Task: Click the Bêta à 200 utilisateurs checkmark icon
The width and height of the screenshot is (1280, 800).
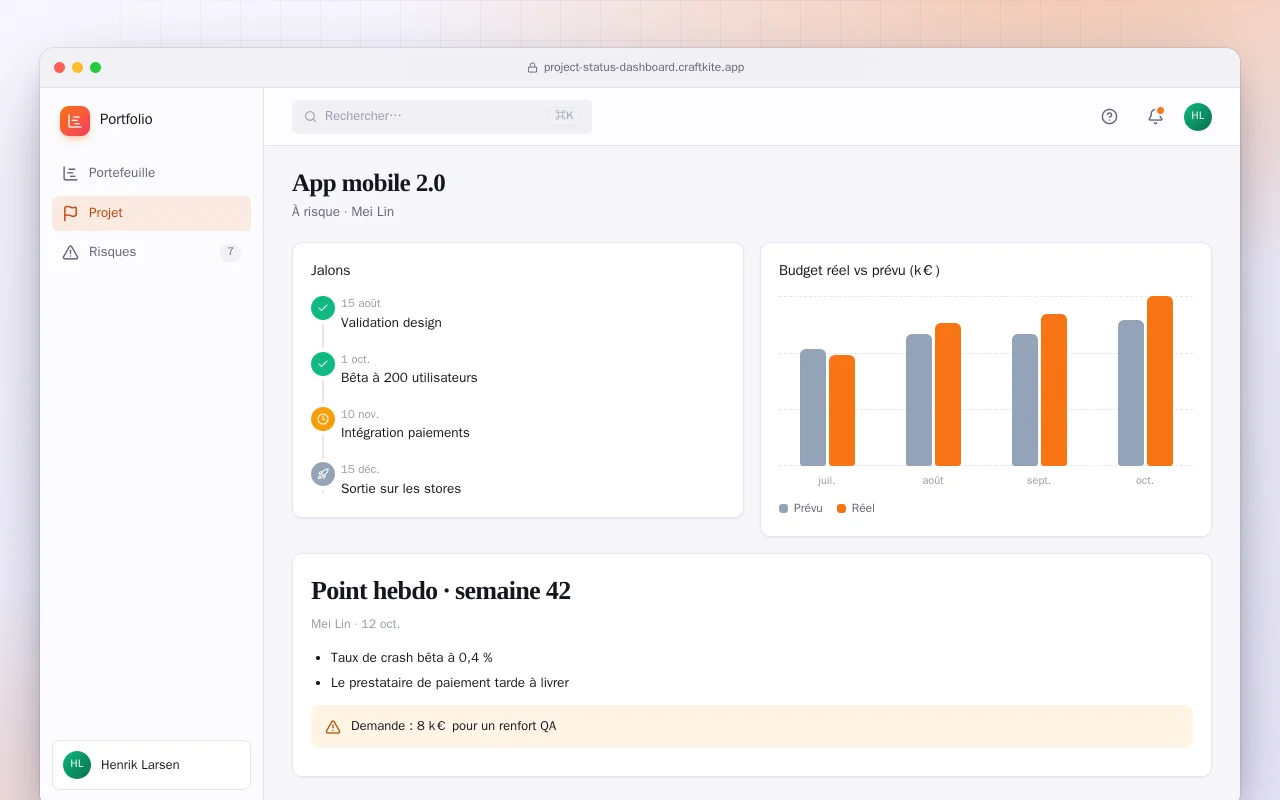Action: pos(323,364)
